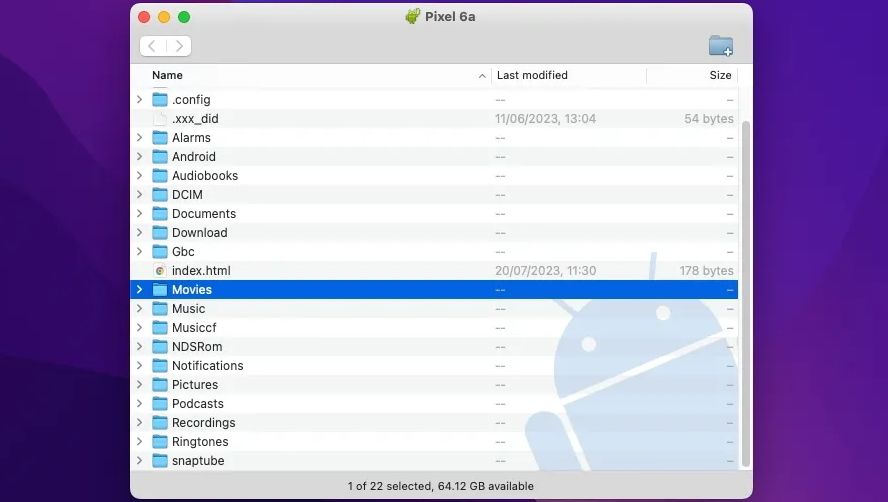Screen dimensions: 888x502
Task: Click the '11/06/2023, 13:04' modified date
Action: coord(545,118)
